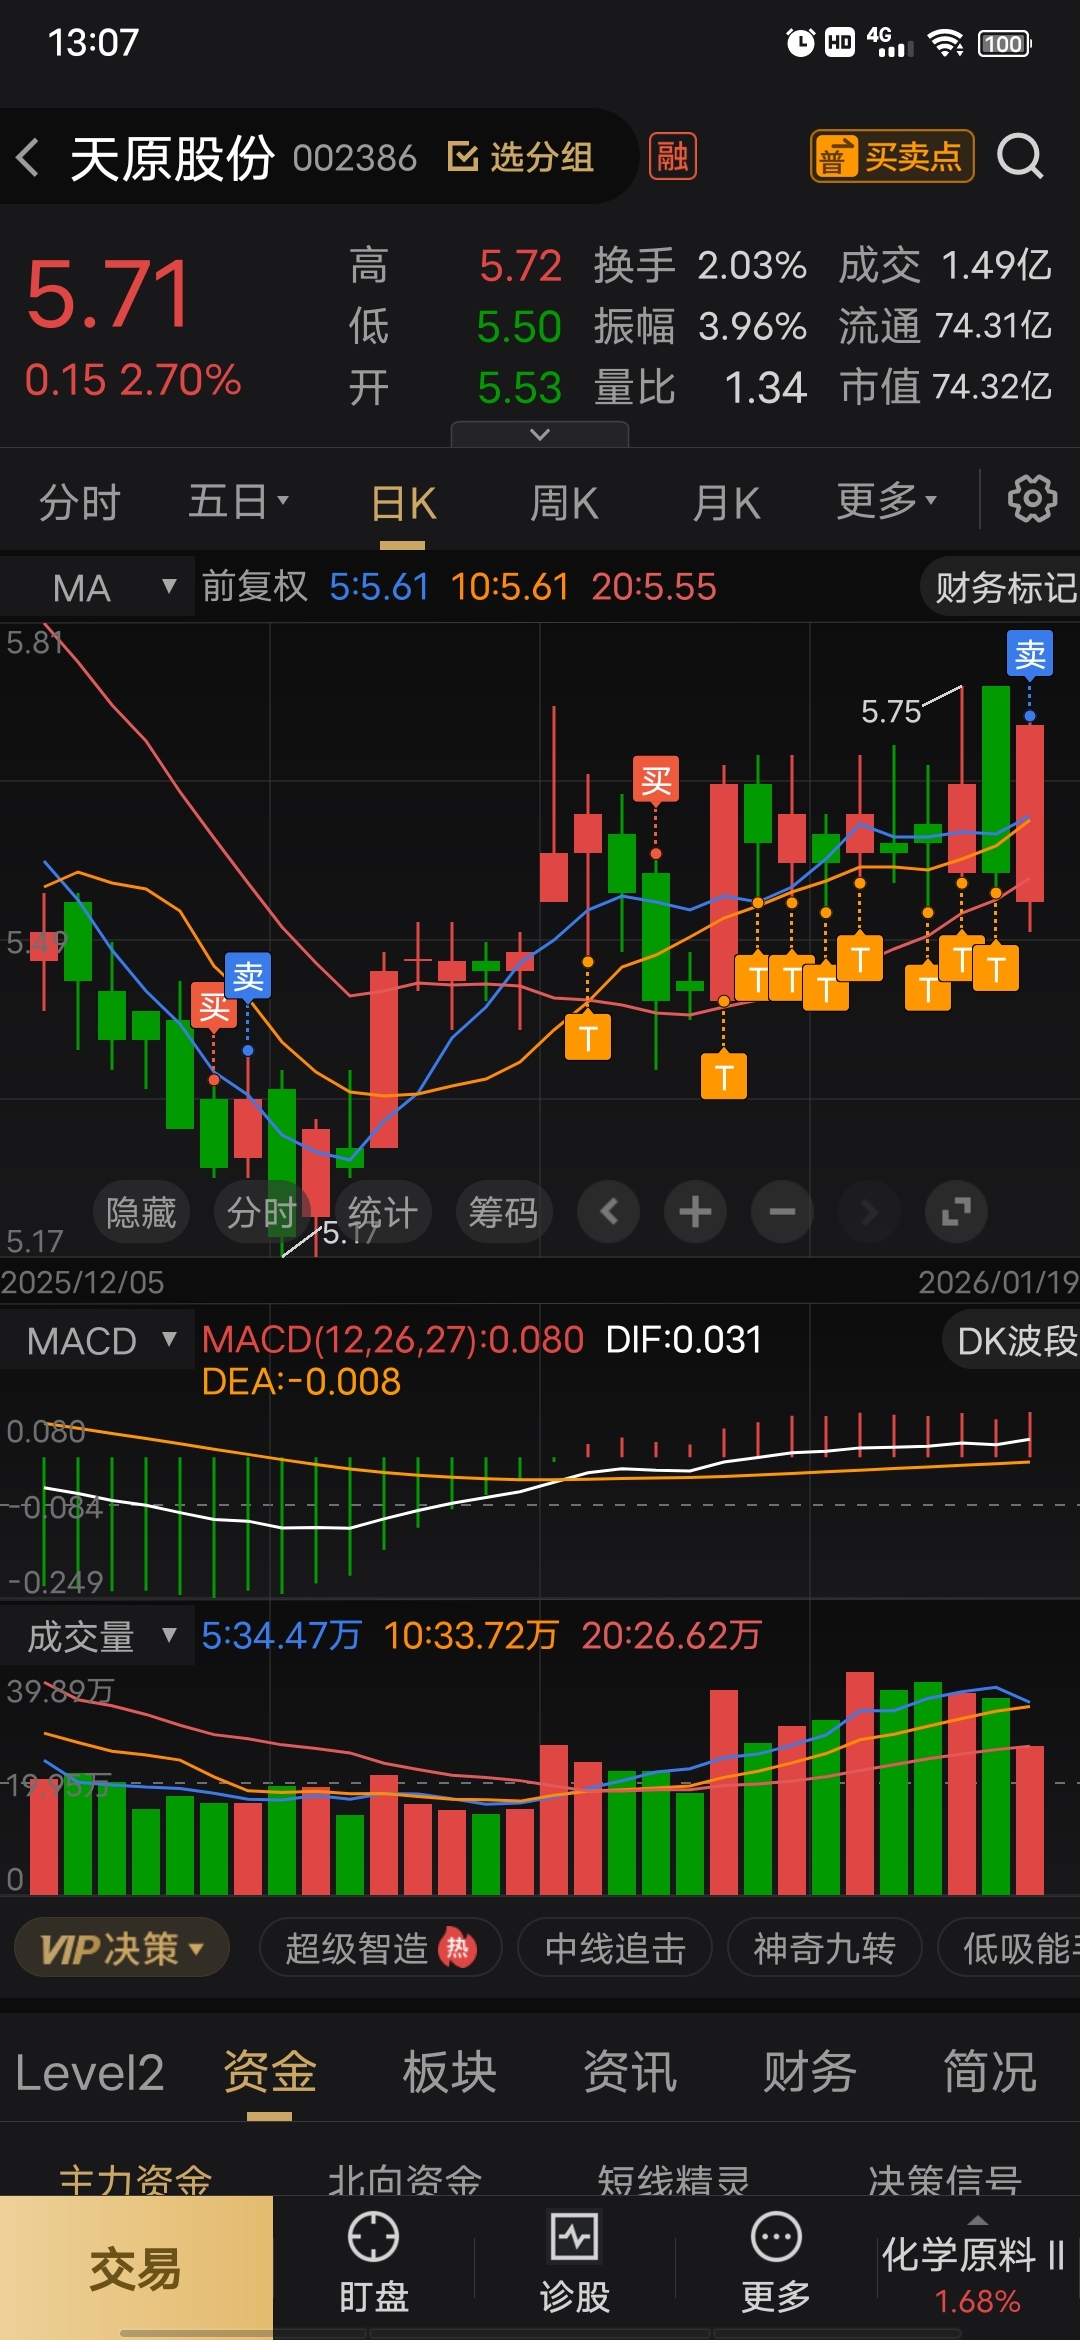Move chart left with arrow icon
1080x2340 pixels.
pyautogui.click(x=609, y=1212)
